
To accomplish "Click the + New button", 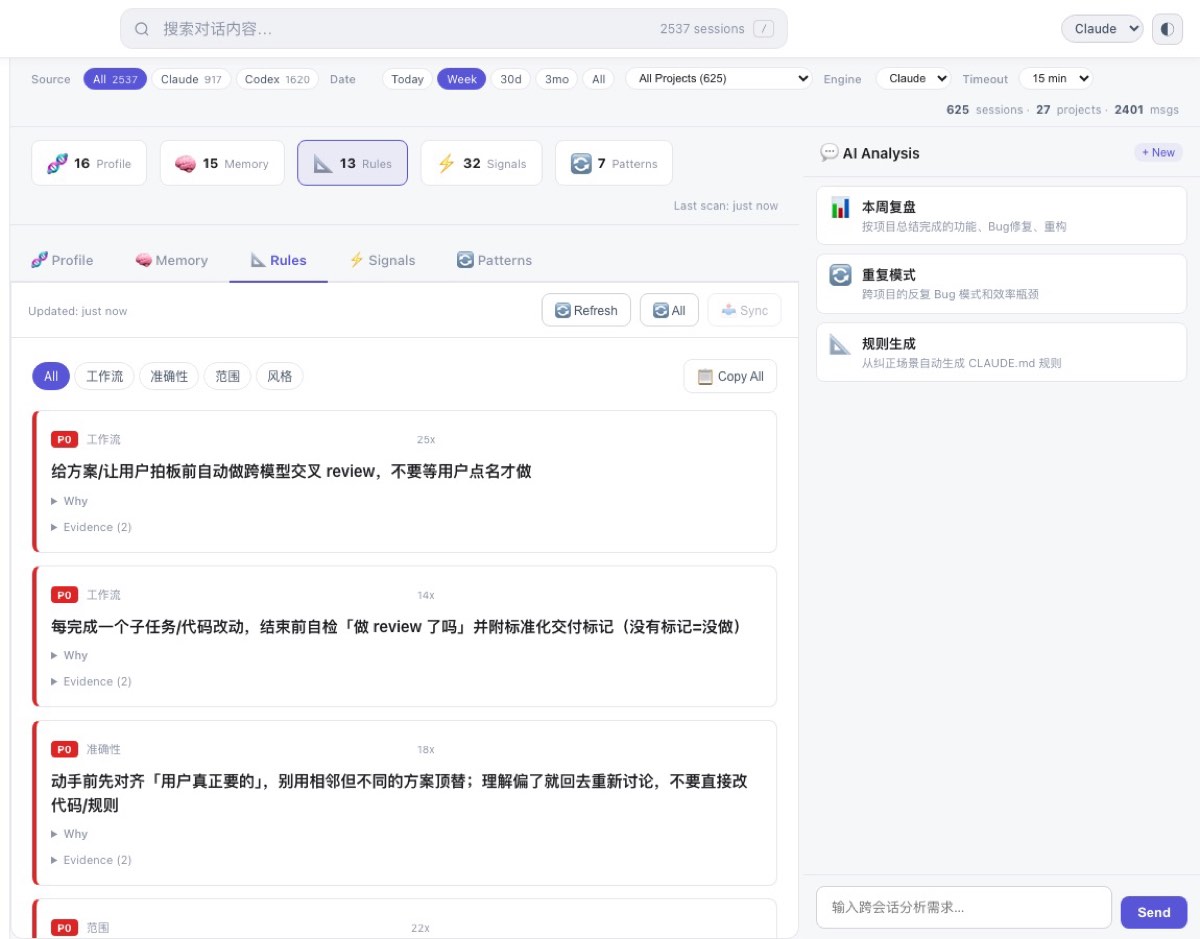I will [x=1158, y=152].
